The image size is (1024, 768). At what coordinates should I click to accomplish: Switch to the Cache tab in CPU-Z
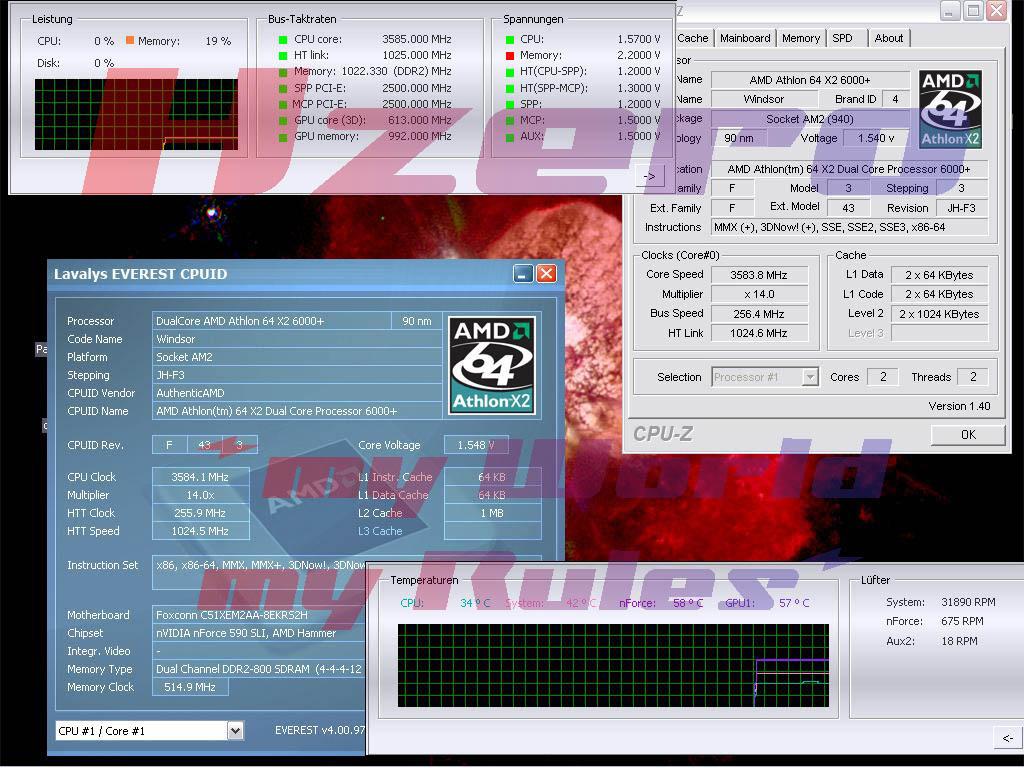(693, 39)
